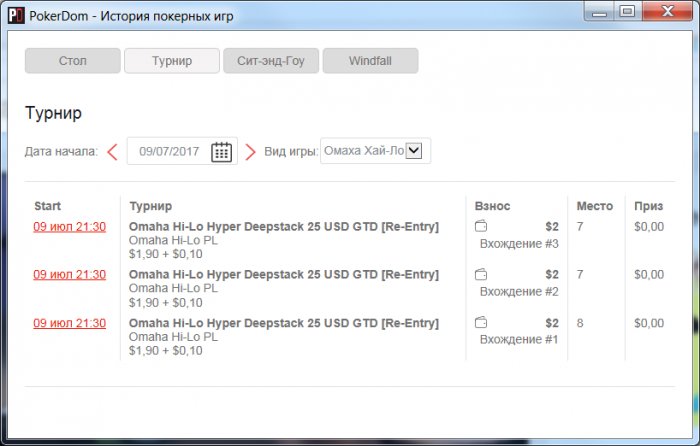Switch to the Стол tab
The height and width of the screenshot is (446, 700).
[73, 61]
